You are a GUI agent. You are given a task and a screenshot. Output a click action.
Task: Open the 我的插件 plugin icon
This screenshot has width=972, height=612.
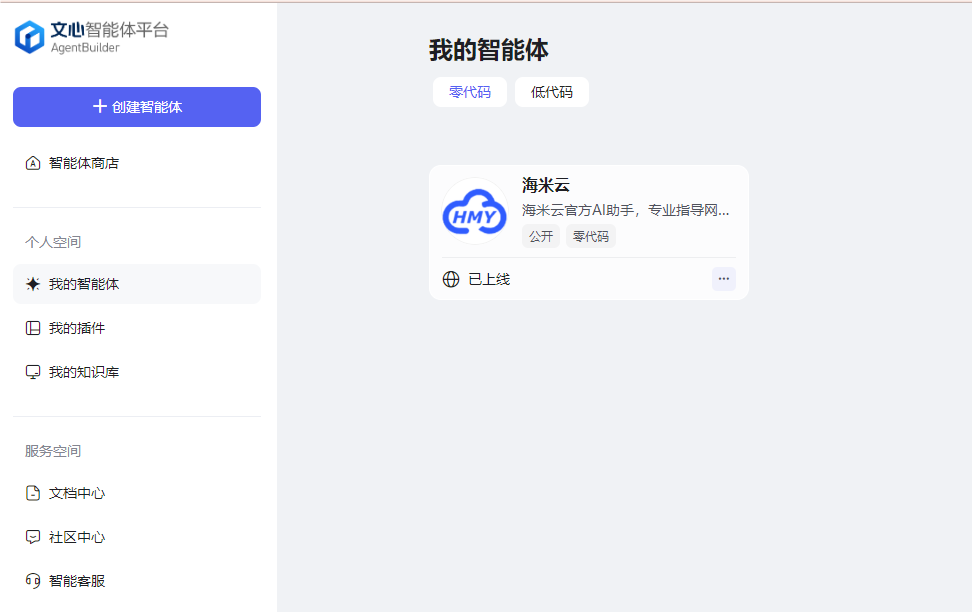33,328
